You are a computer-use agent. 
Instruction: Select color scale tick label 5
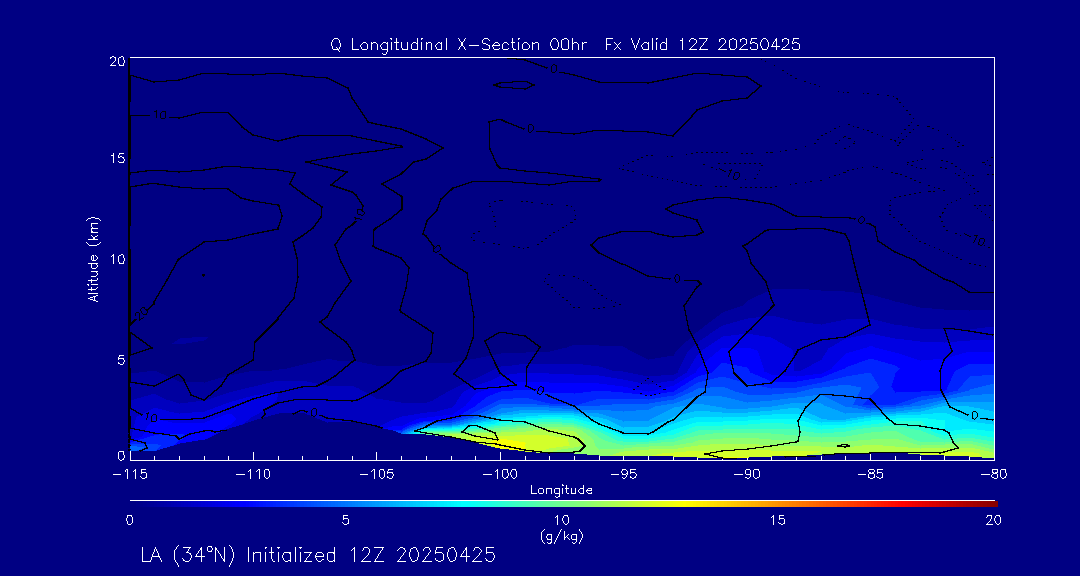point(346,521)
